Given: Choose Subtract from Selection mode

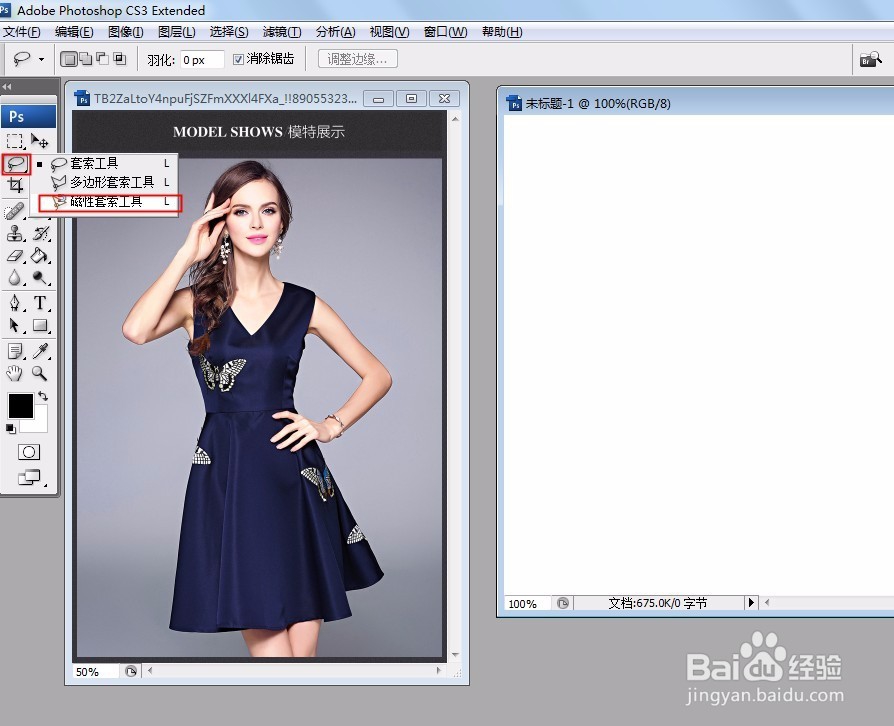Looking at the screenshot, I should (x=103, y=59).
